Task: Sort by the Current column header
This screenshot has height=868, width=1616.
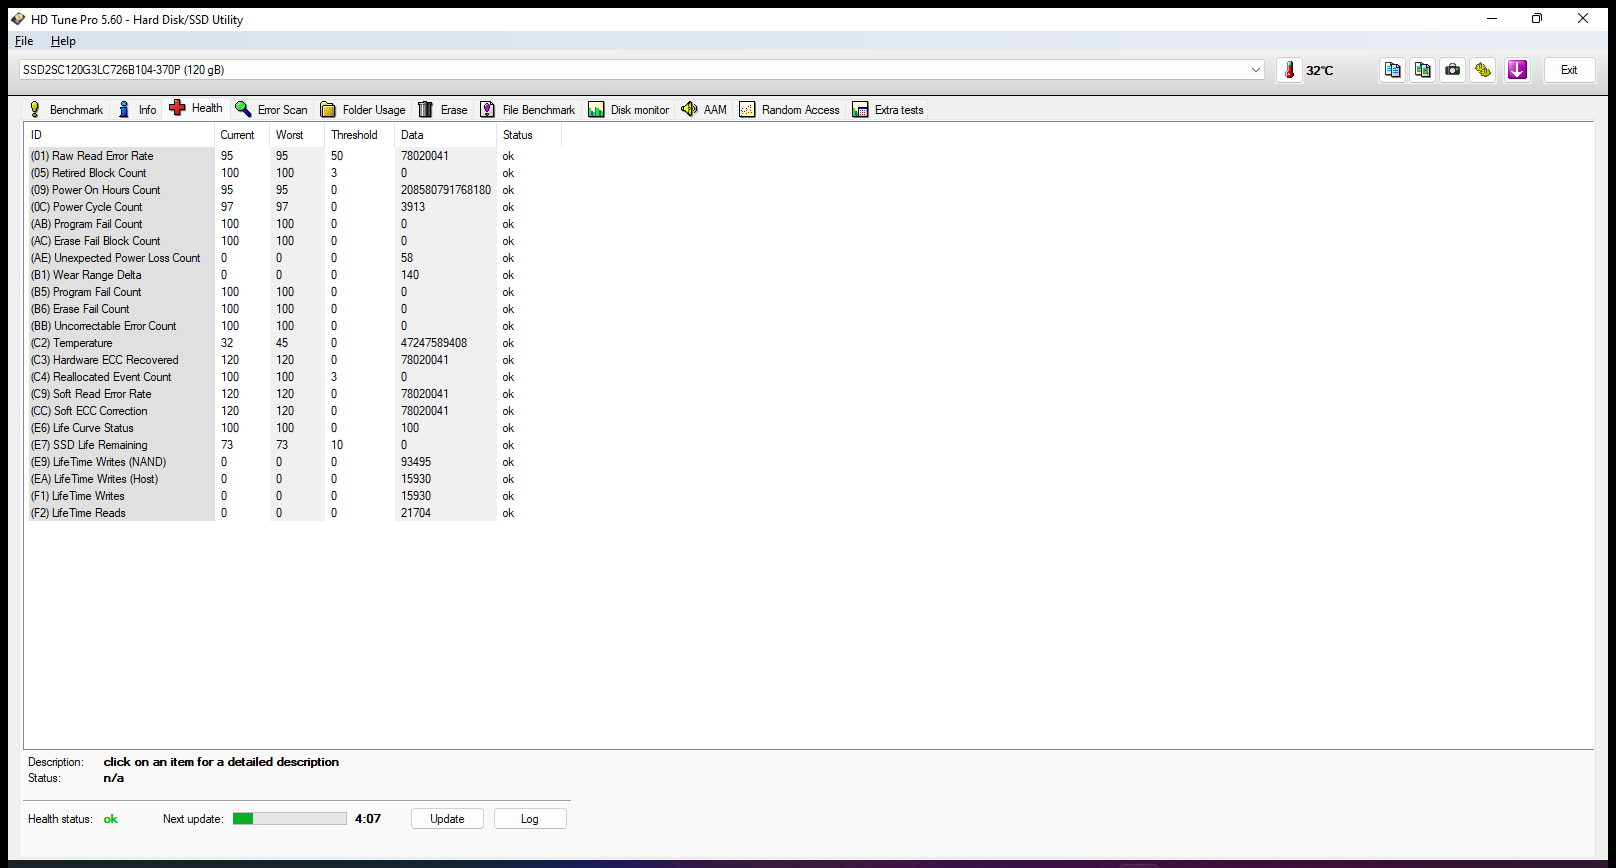Action: click(x=242, y=135)
